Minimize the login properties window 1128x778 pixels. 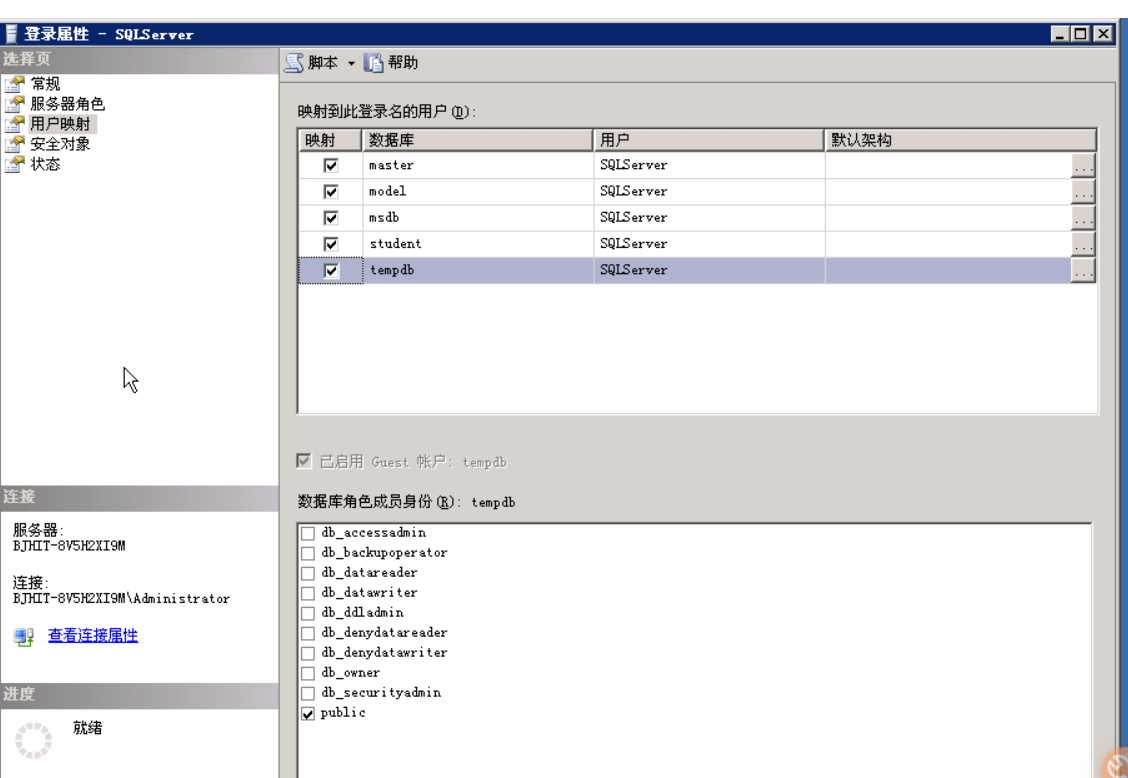1060,34
